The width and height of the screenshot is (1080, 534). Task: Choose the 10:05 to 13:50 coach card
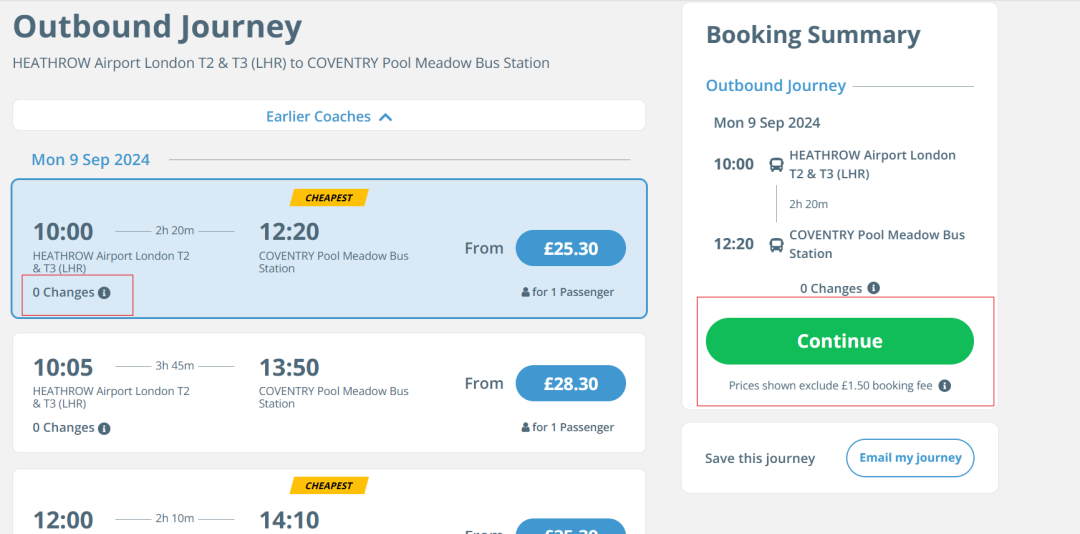click(x=328, y=392)
